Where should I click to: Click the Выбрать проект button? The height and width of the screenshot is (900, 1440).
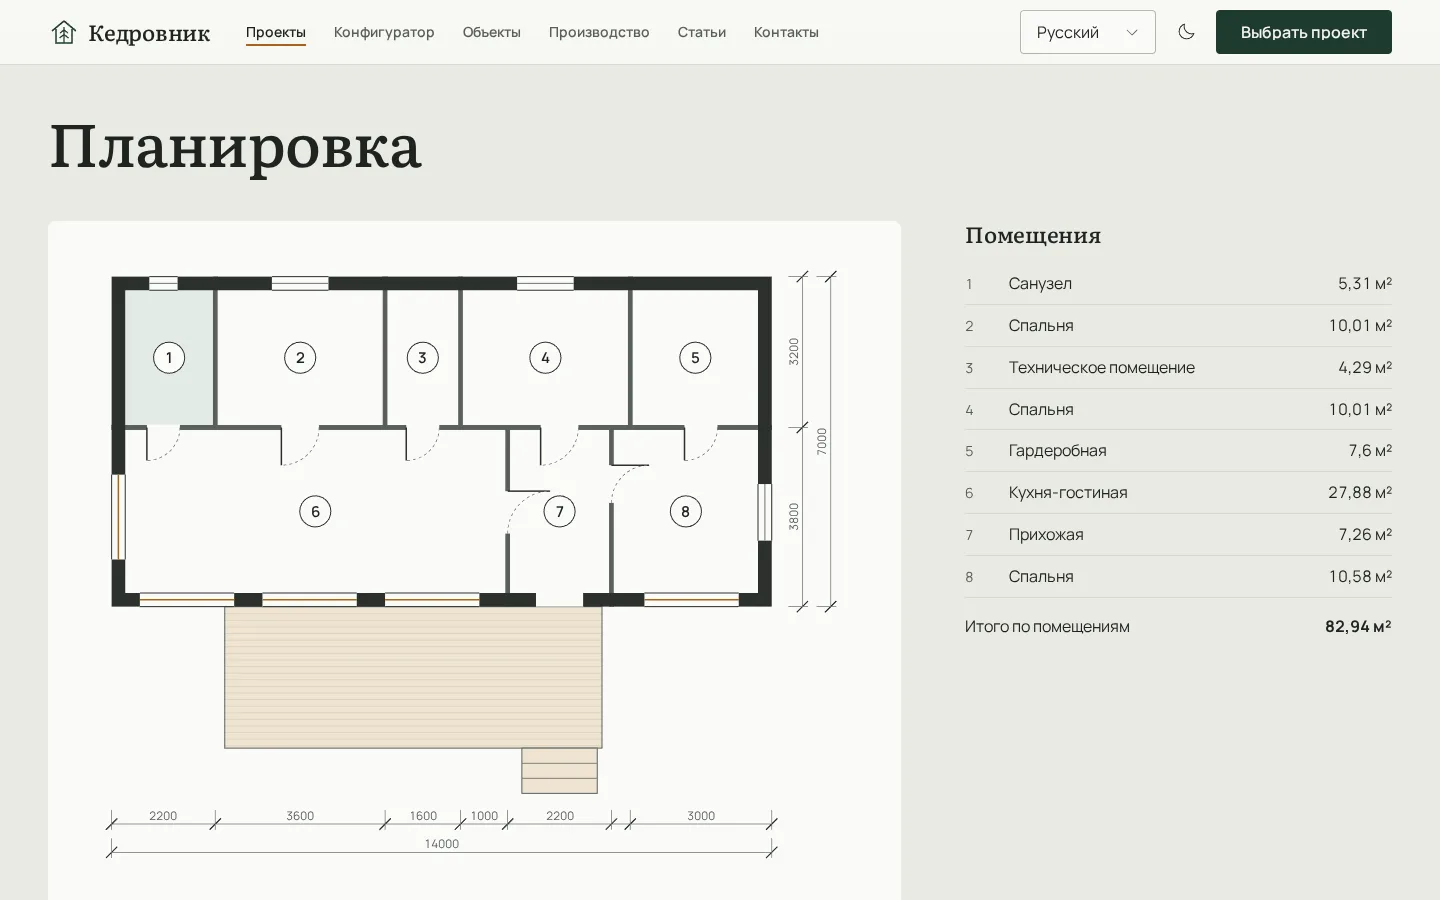[x=1304, y=32]
